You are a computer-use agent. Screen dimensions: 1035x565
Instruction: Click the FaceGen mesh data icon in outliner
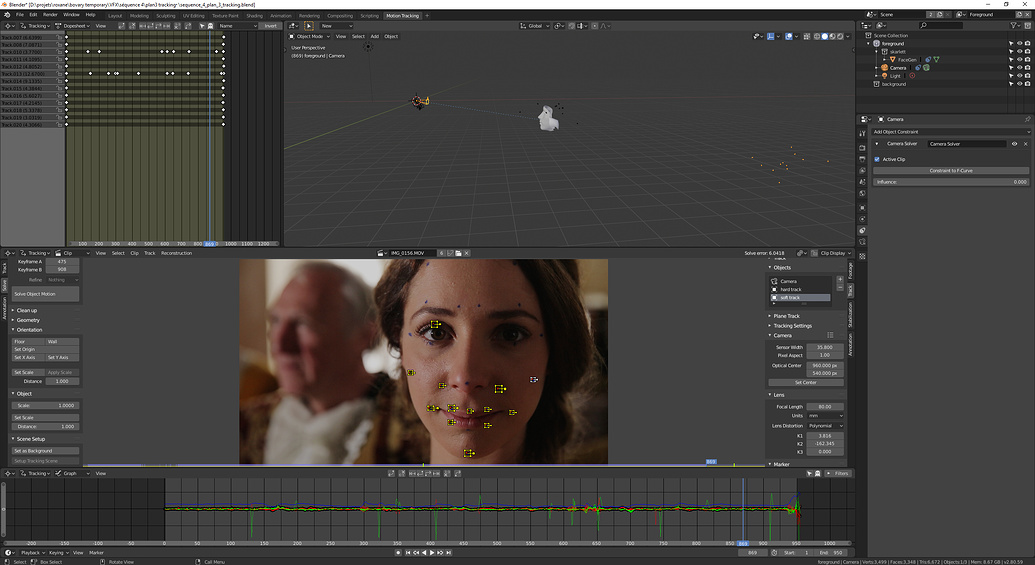coord(937,59)
